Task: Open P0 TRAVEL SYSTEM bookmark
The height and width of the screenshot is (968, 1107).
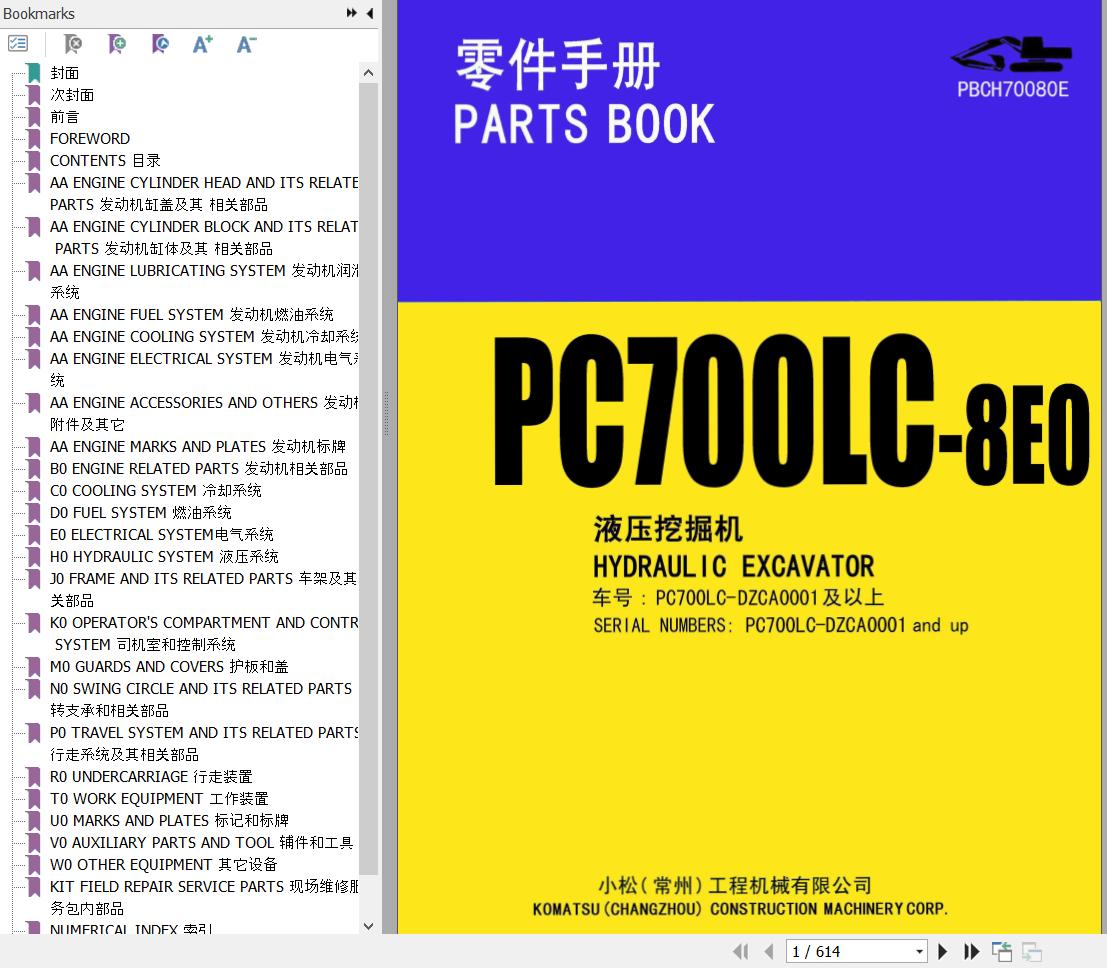Action: pyautogui.click(x=204, y=743)
